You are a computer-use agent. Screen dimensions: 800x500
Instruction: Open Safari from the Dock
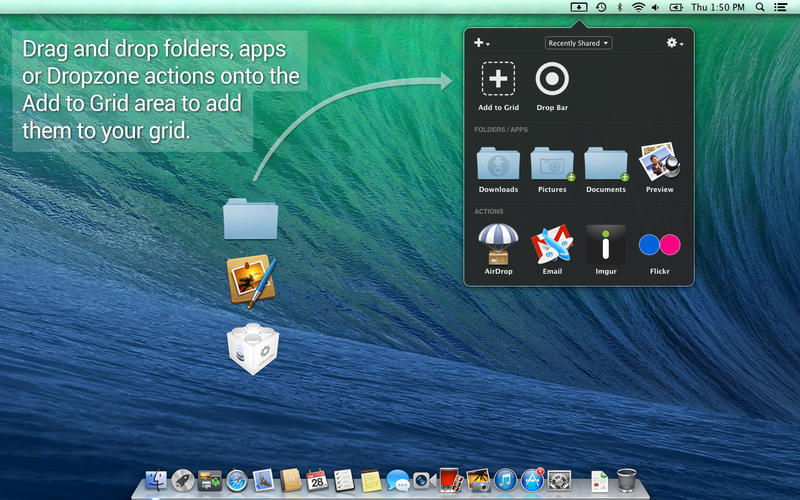coord(237,481)
